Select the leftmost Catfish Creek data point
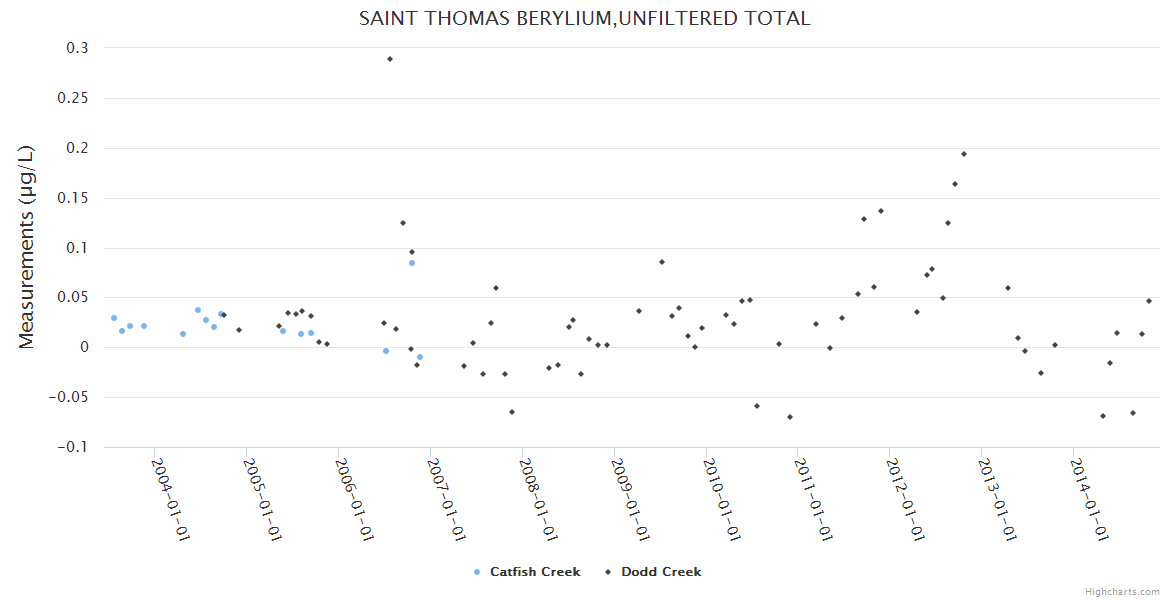1170x600 pixels. coord(114,318)
